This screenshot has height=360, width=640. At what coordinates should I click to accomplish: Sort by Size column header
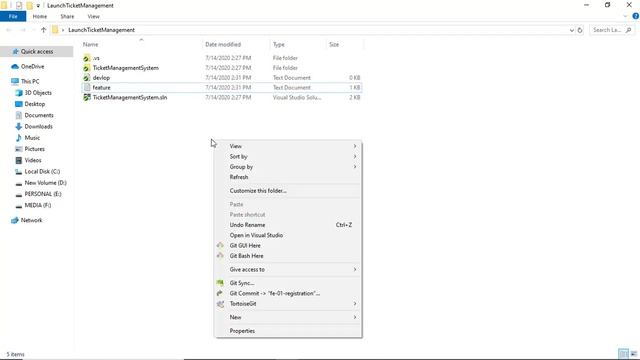pyautogui.click(x=334, y=44)
